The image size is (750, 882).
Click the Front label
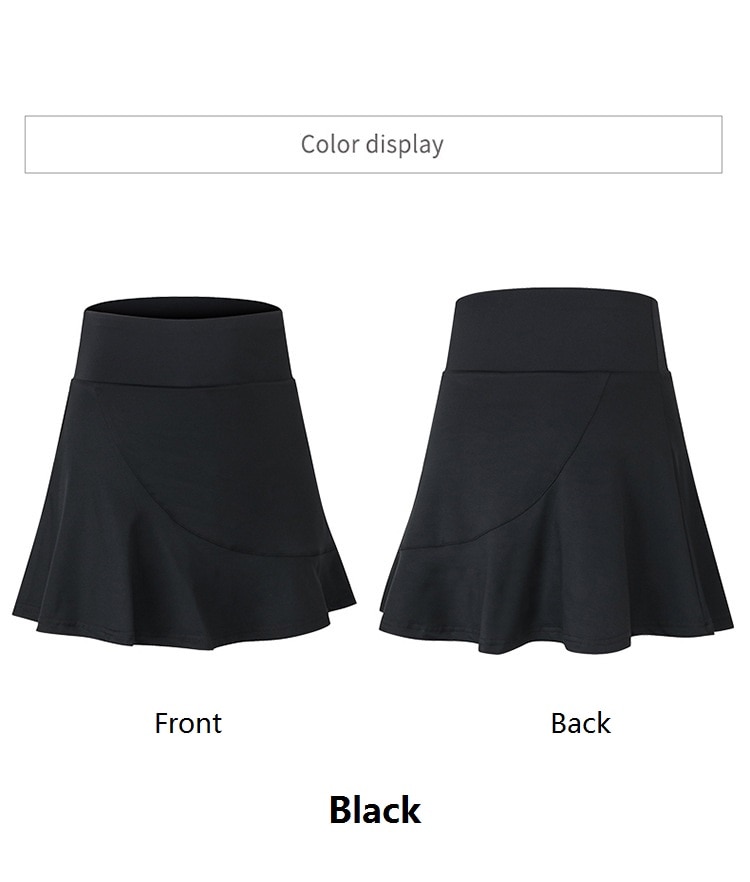point(188,723)
